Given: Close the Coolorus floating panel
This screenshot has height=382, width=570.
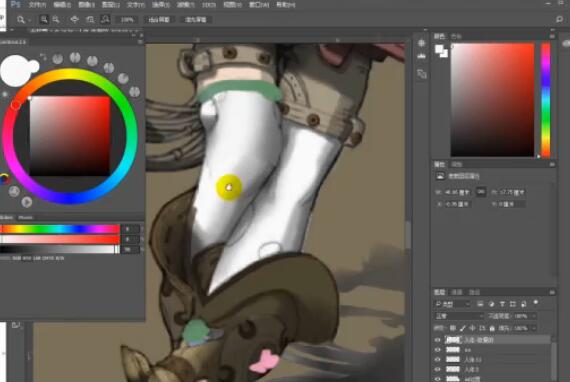Looking at the screenshot, I should coord(141,35).
